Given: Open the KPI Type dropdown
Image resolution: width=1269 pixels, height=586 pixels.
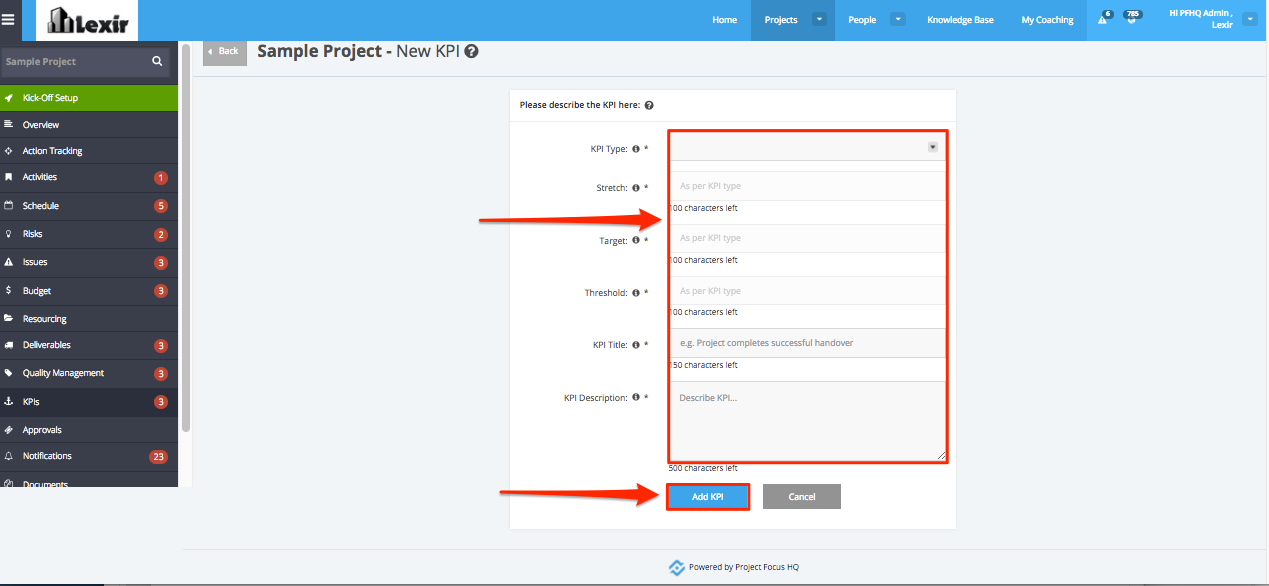Looking at the screenshot, I should point(806,147).
